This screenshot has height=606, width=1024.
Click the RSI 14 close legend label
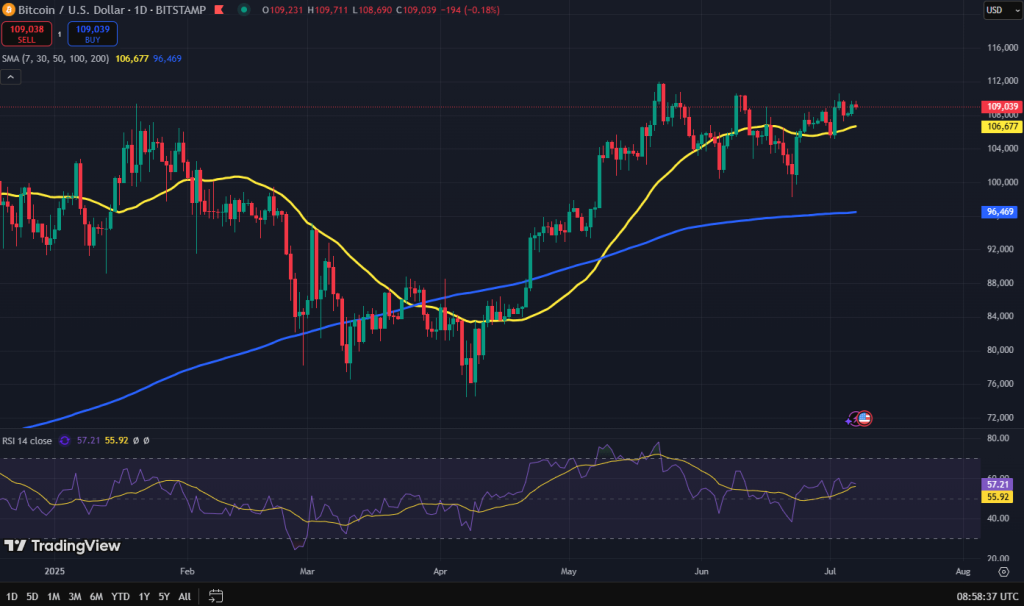pyautogui.click(x=27, y=441)
